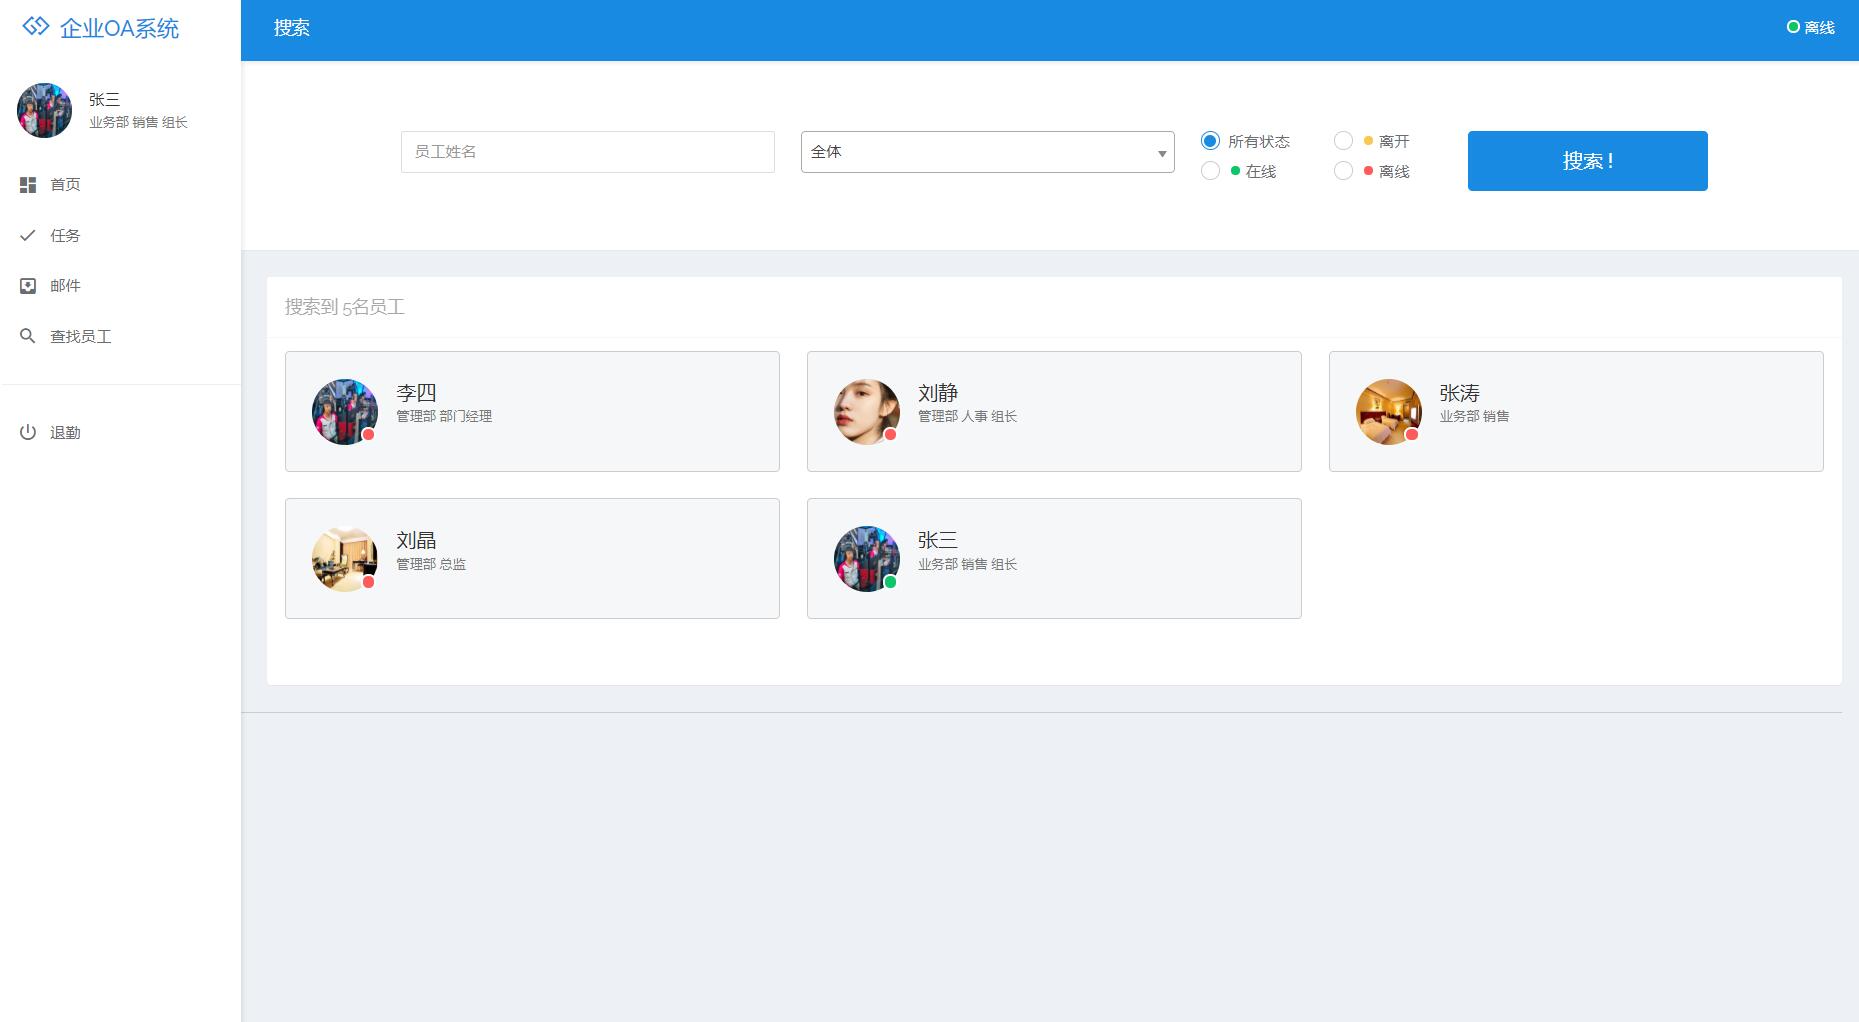
Task: Select the 离线 status radio button
Action: [1343, 171]
